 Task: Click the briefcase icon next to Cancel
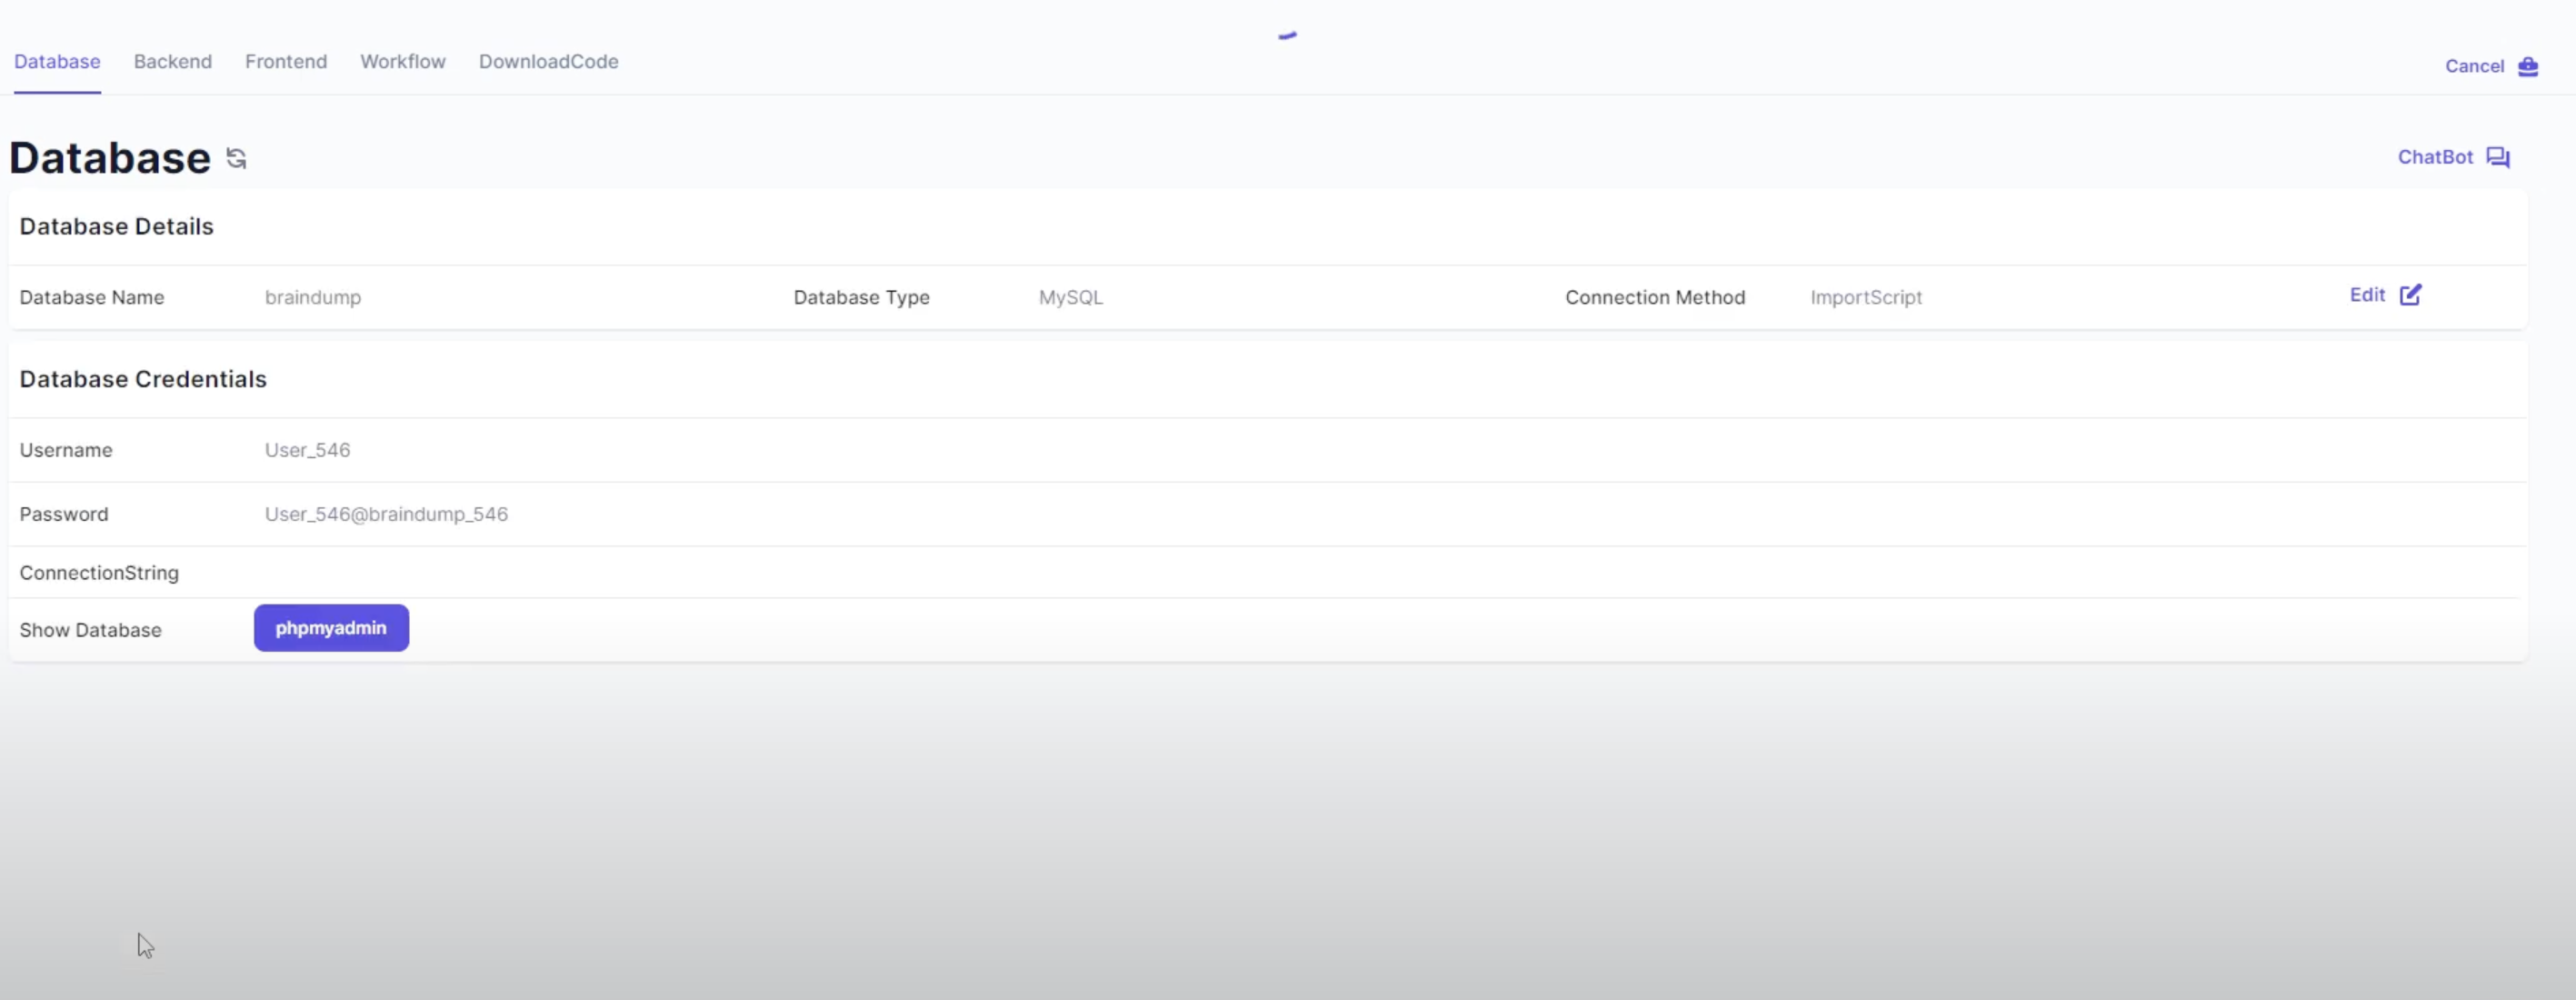(2531, 66)
